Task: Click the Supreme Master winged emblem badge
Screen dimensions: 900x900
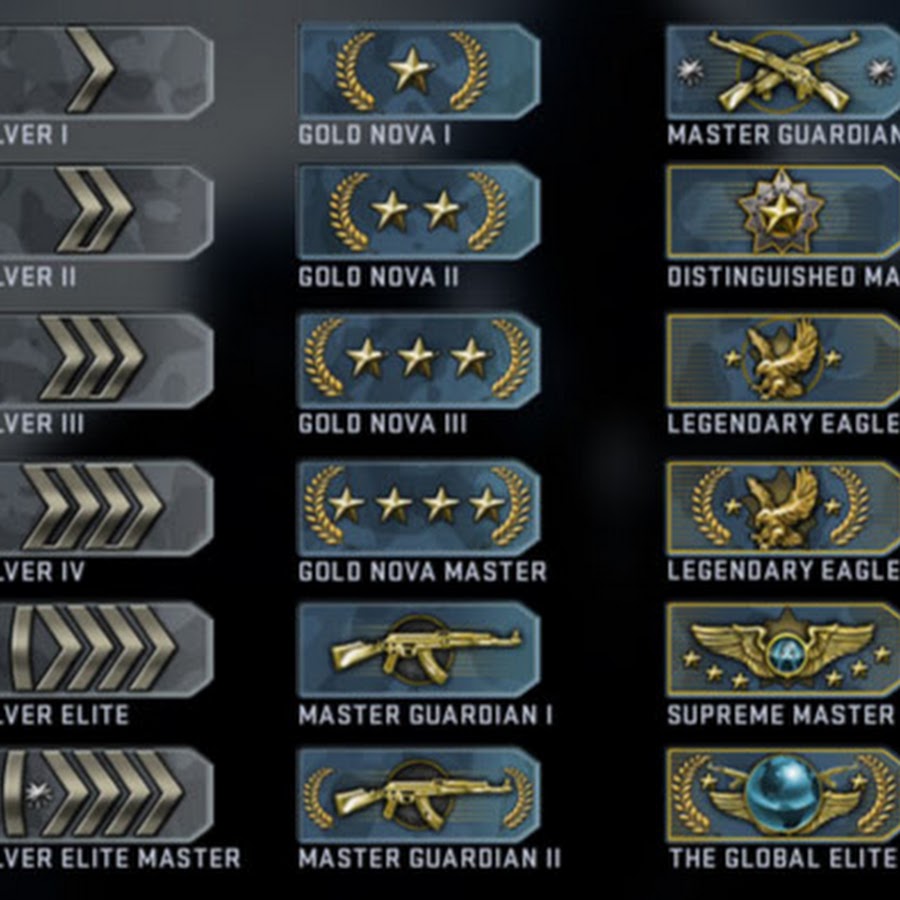Action: [783, 650]
